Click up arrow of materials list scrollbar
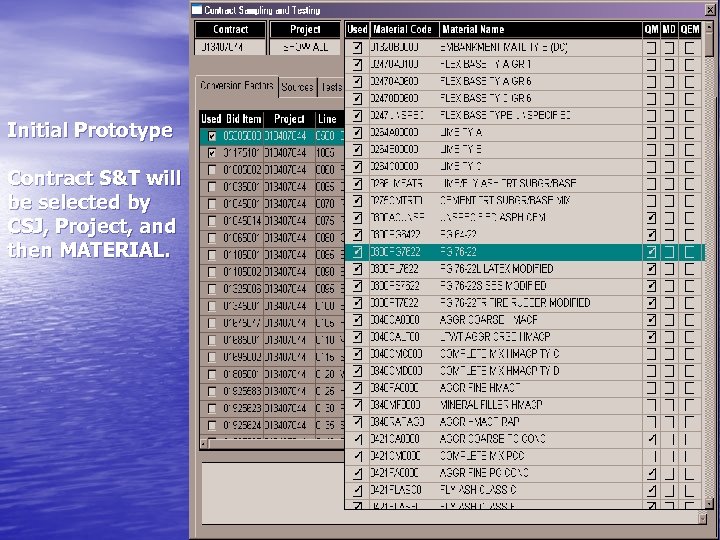This screenshot has height=540, width=720. point(709,28)
